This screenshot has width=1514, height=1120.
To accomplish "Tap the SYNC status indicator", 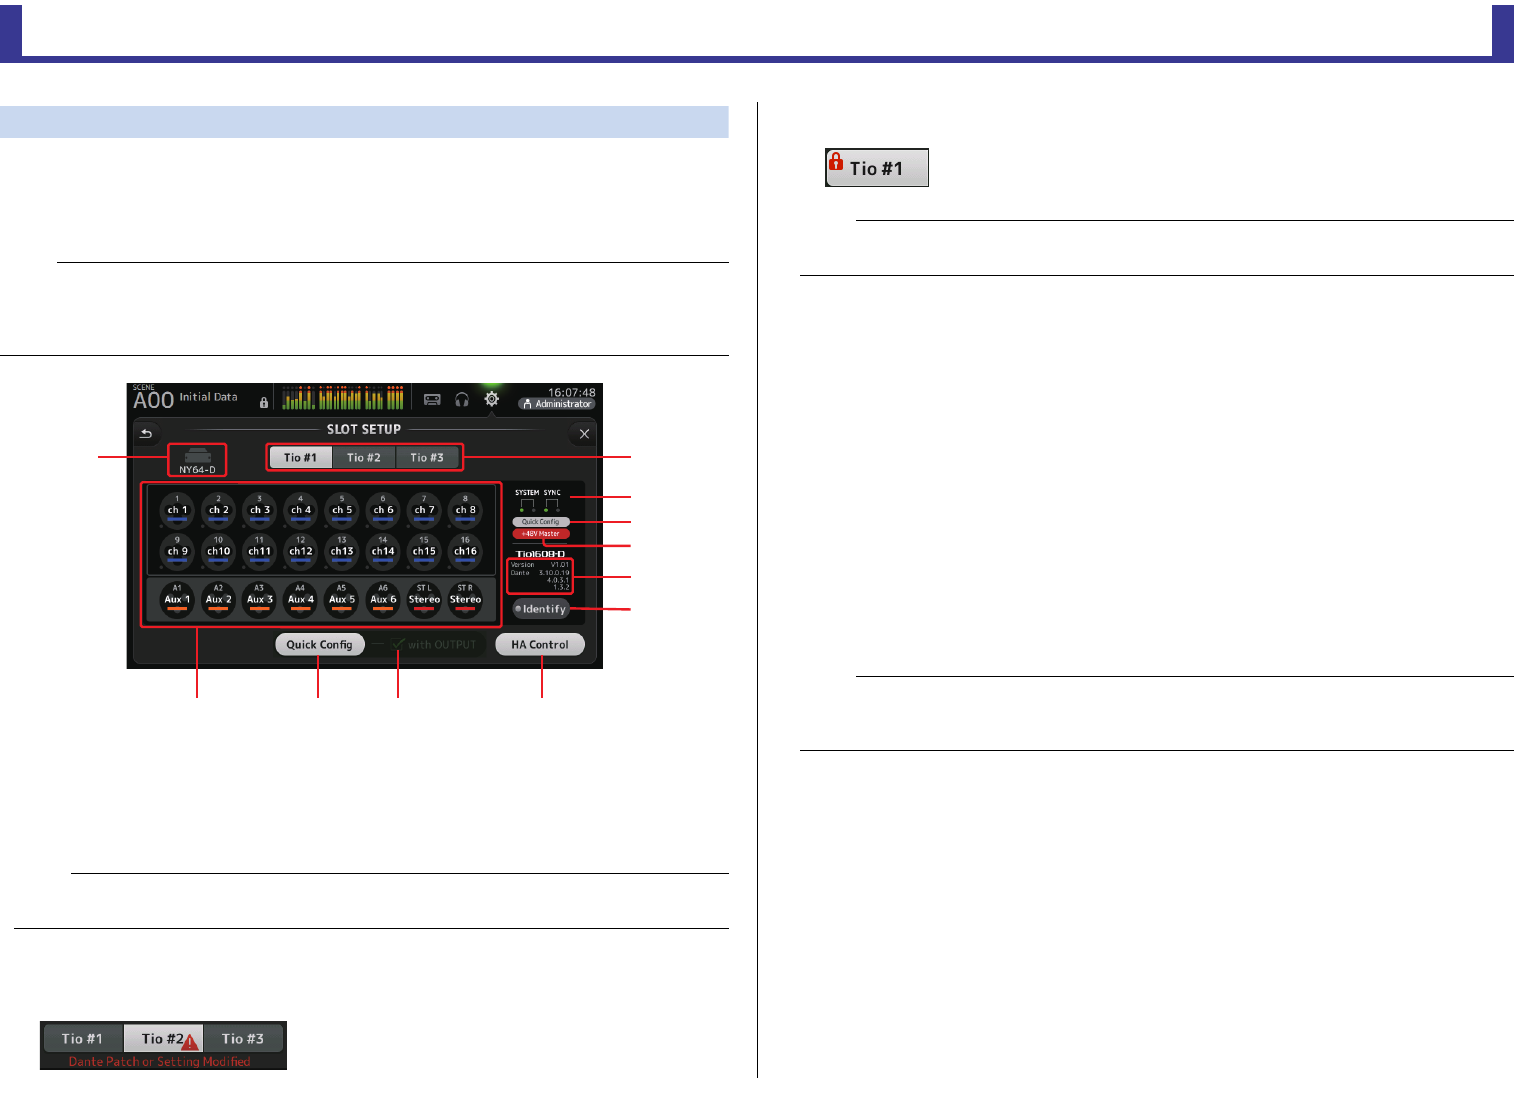I will tap(552, 501).
